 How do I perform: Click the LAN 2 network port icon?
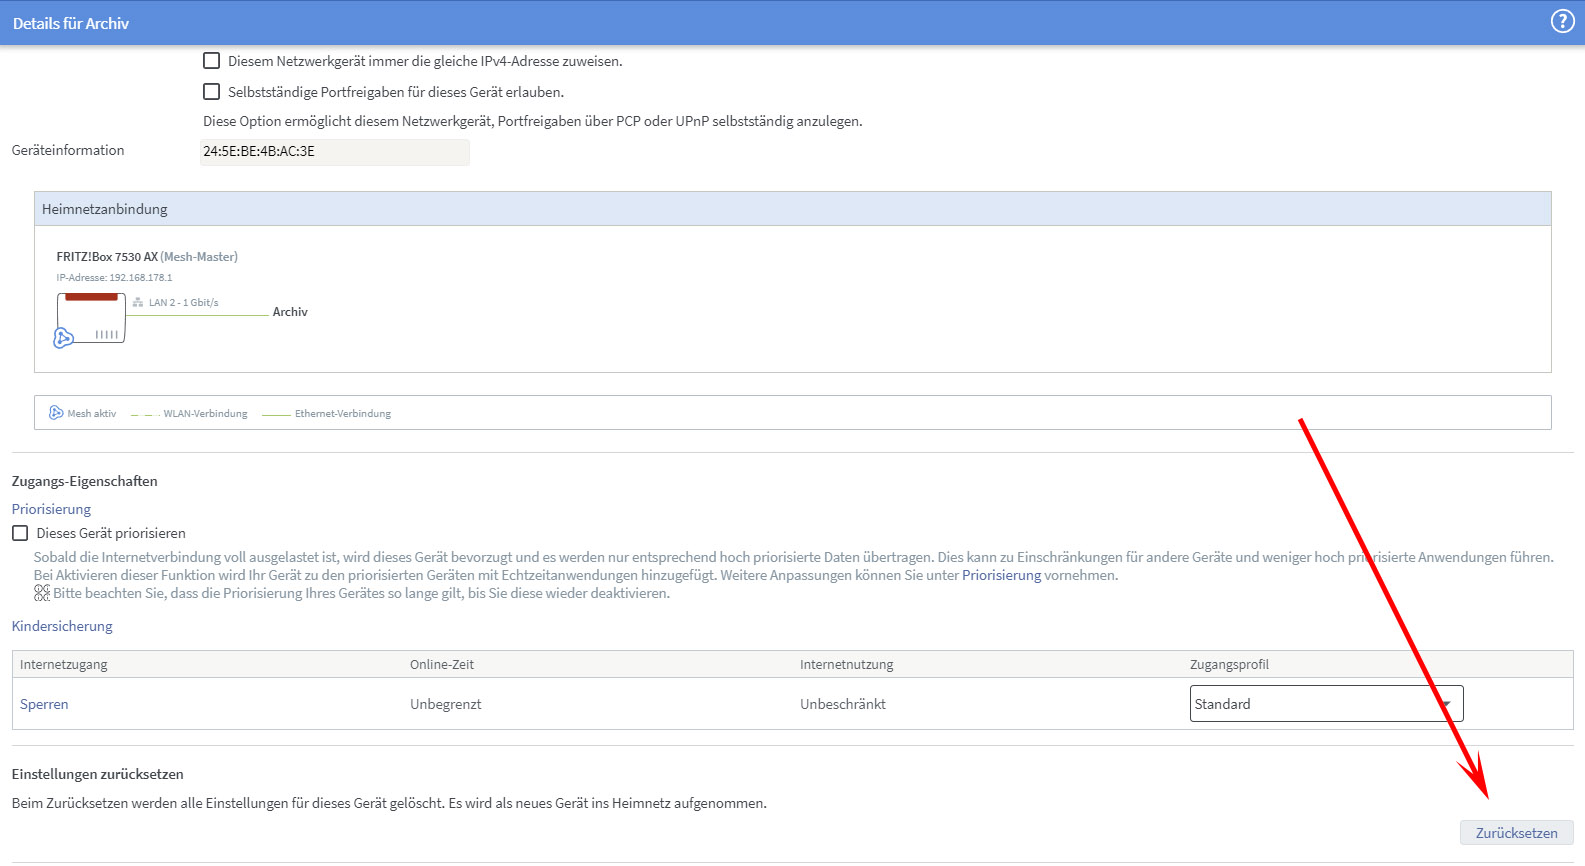tap(138, 302)
